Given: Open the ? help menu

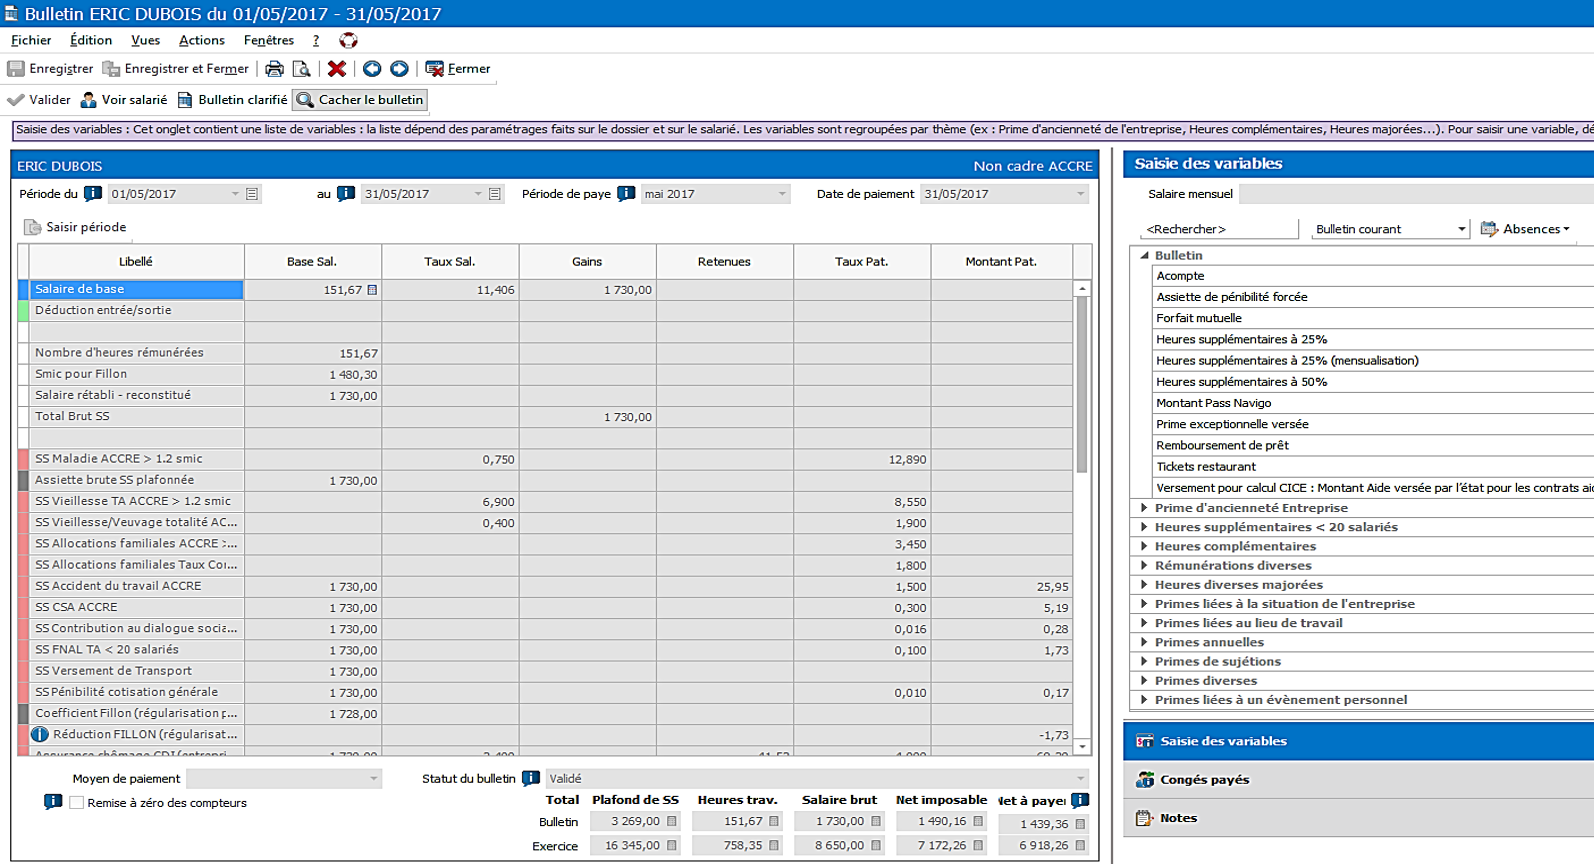Looking at the screenshot, I should (316, 41).
